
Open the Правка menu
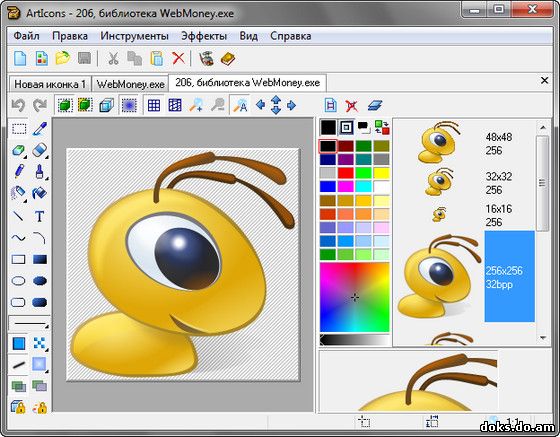[70, 36]
